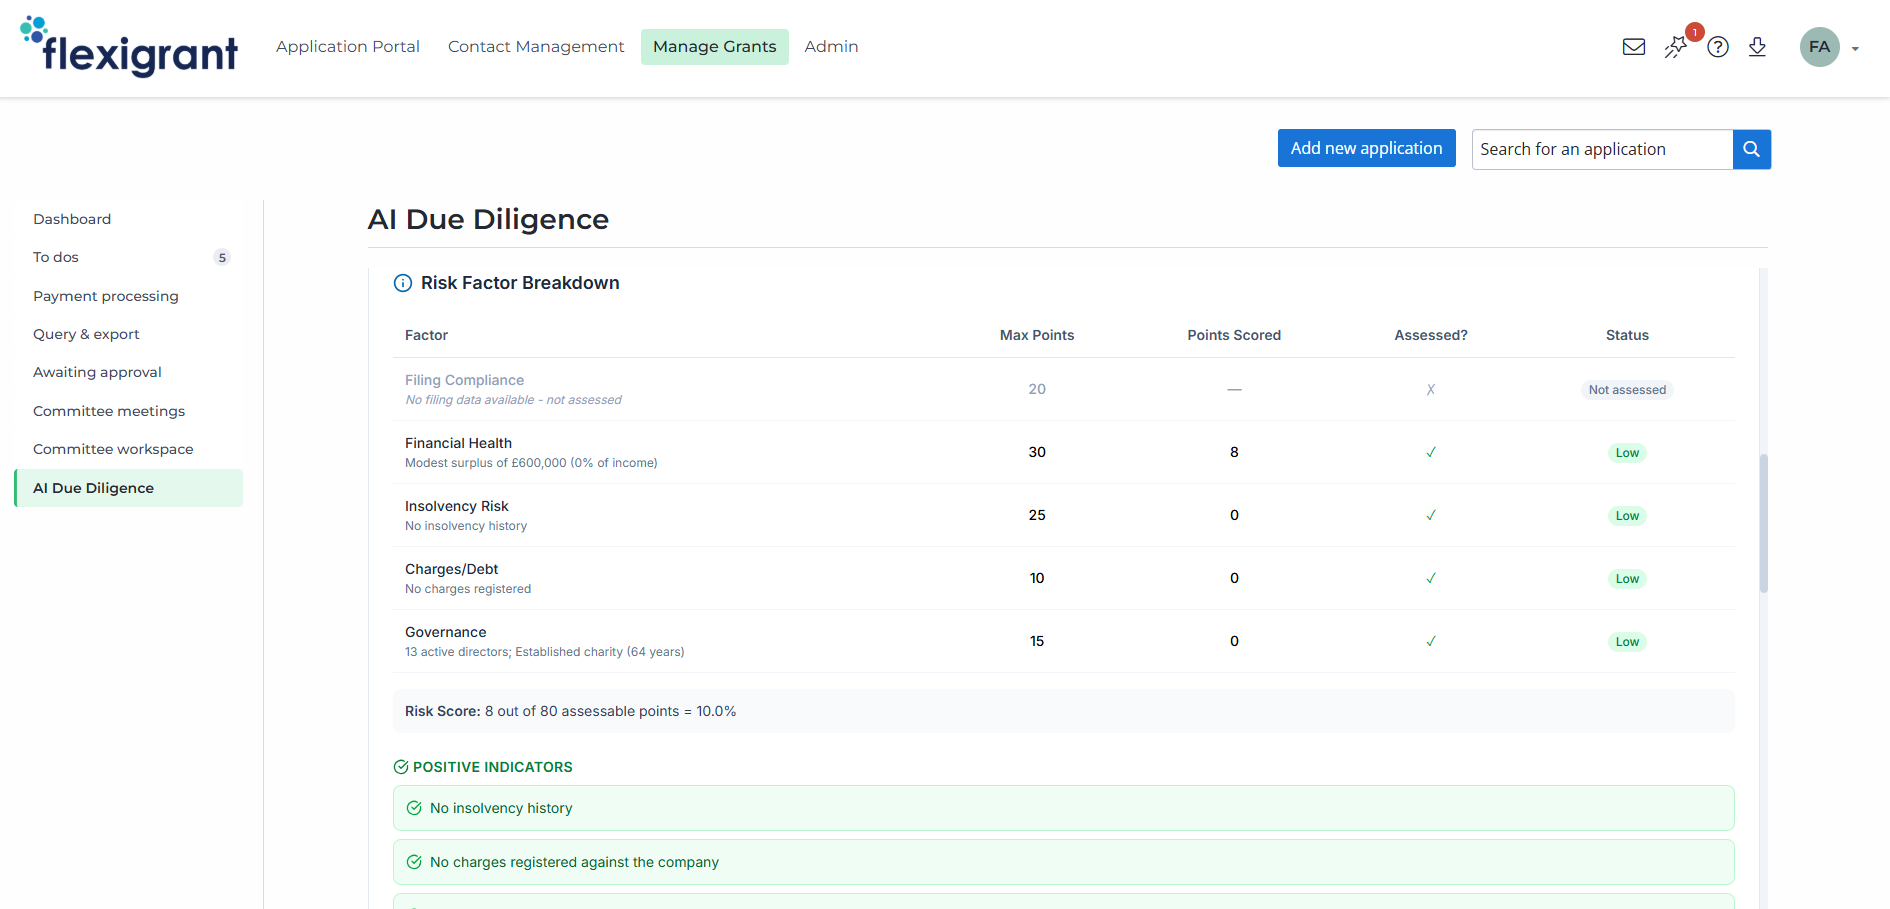
Task: Click the Charges/Debt factor name
Action: [451, 569]
